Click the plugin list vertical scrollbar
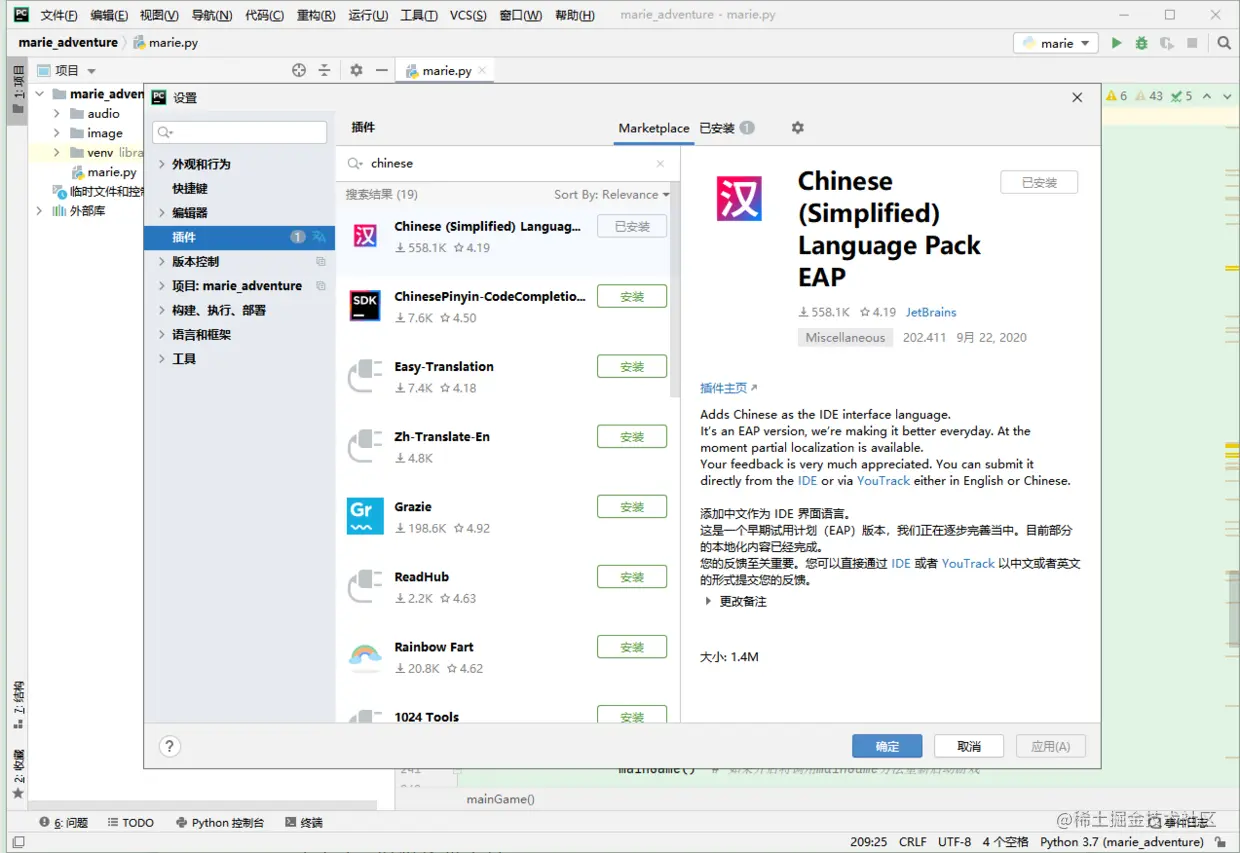Viewport: 1240px width, 853px height. (x=674, y=290)
